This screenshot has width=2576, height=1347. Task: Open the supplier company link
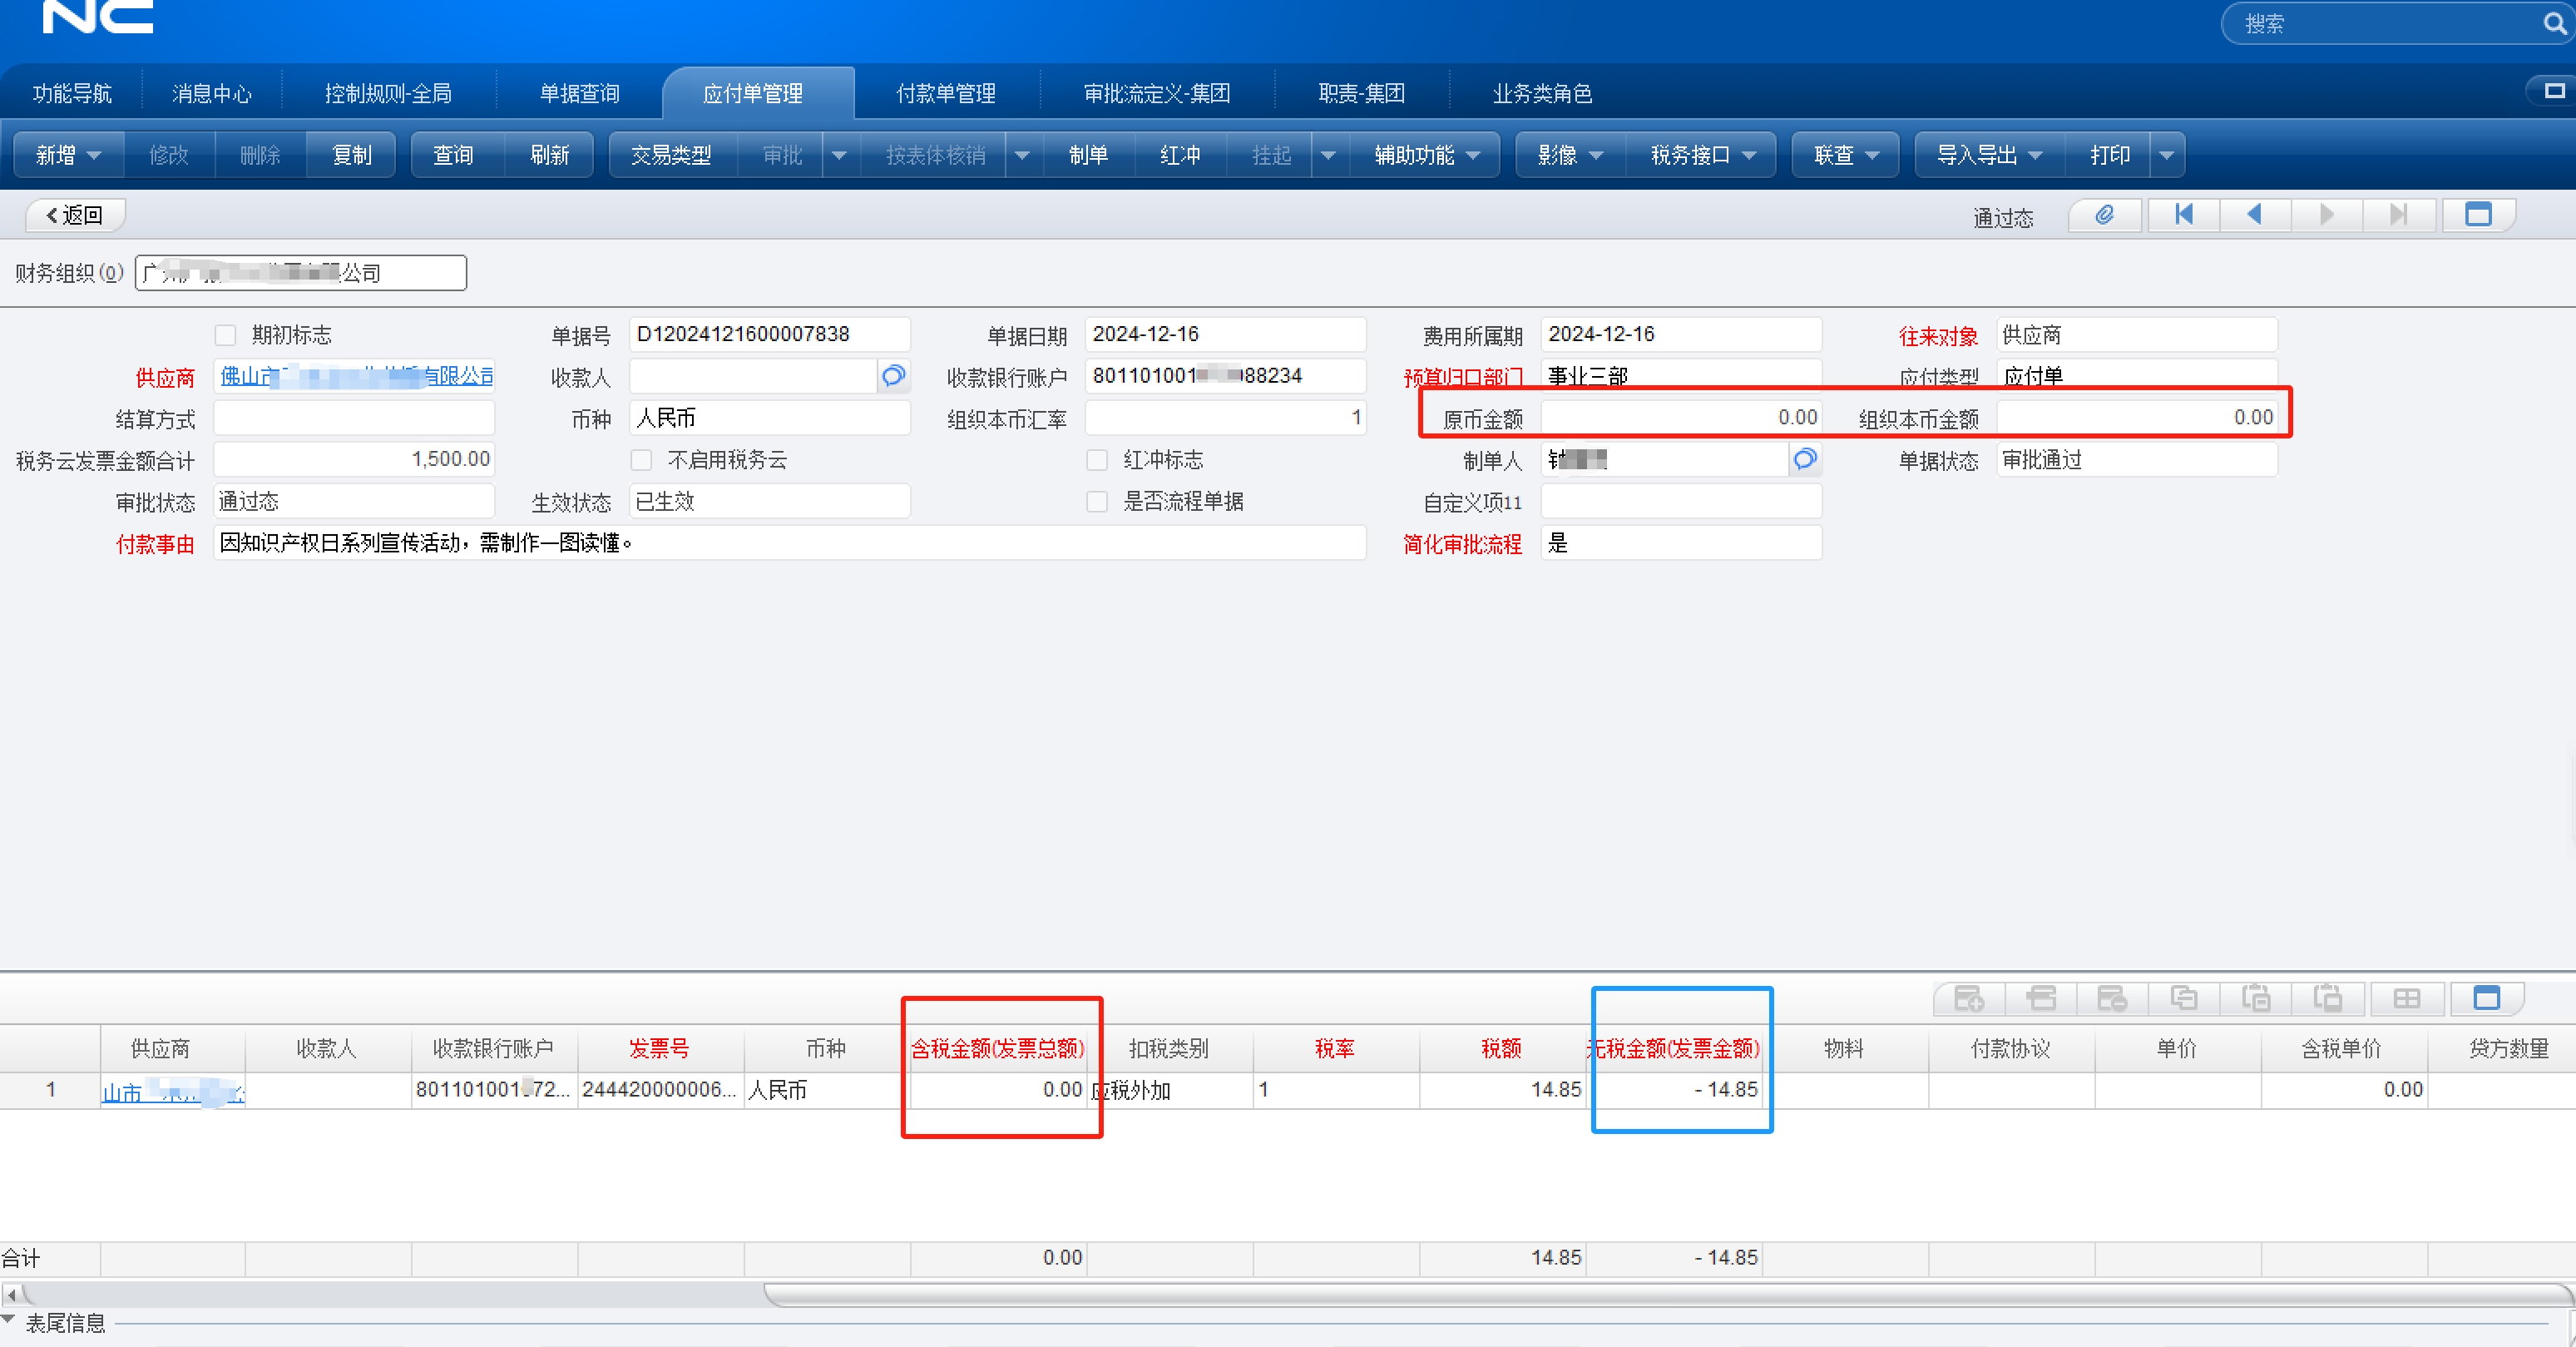tap(356, 376)
